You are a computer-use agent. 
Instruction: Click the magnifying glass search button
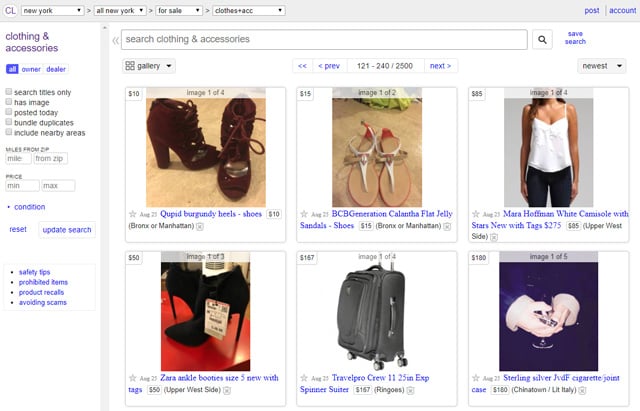(x=542, y=40)
